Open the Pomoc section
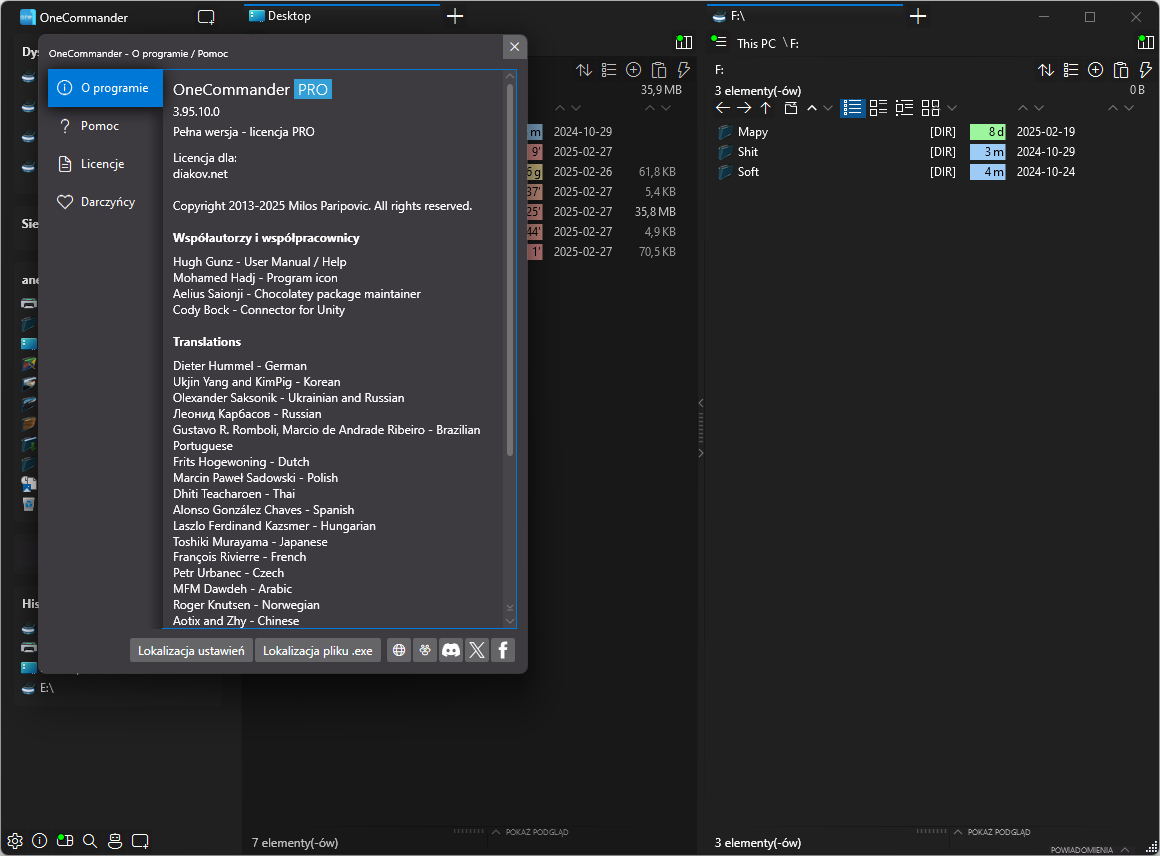1160x856 pixels. pyautogui.click(x=105, y=126)
